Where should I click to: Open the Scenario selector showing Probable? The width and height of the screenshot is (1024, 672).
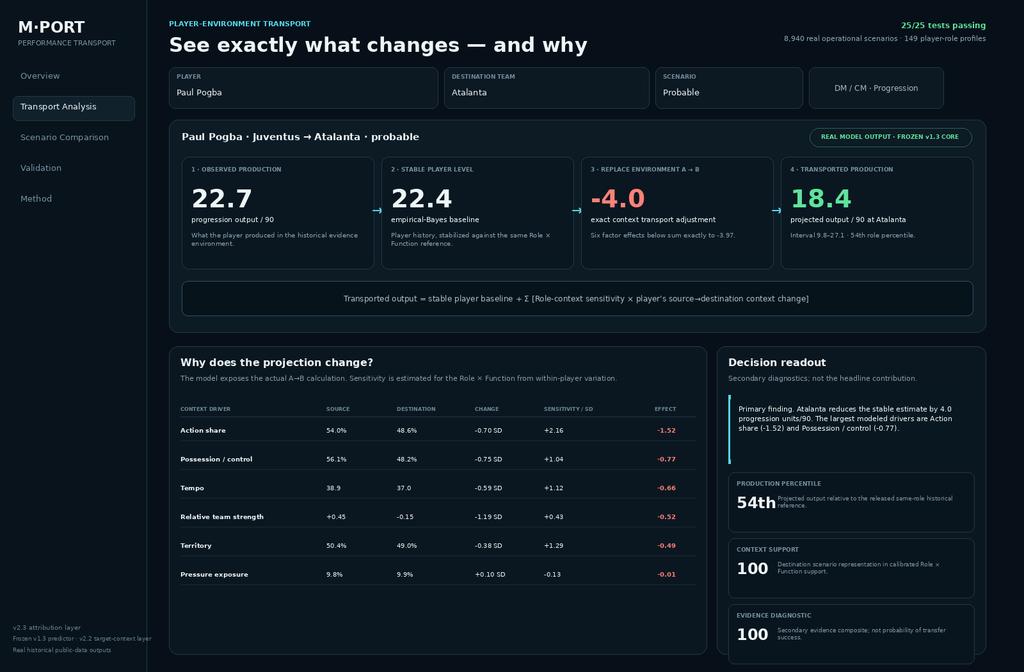tap(729, 88)
